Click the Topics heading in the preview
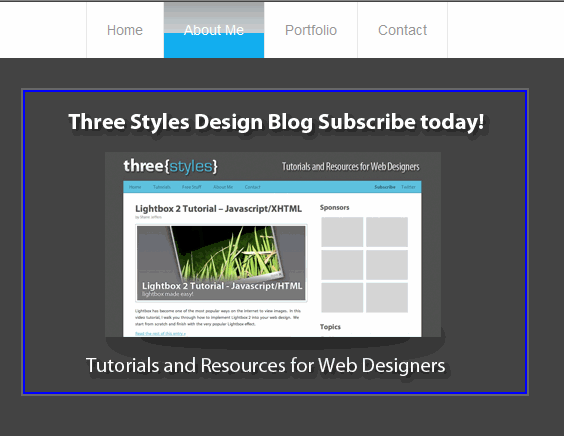564x436 pixels. (x=330, y=327)
